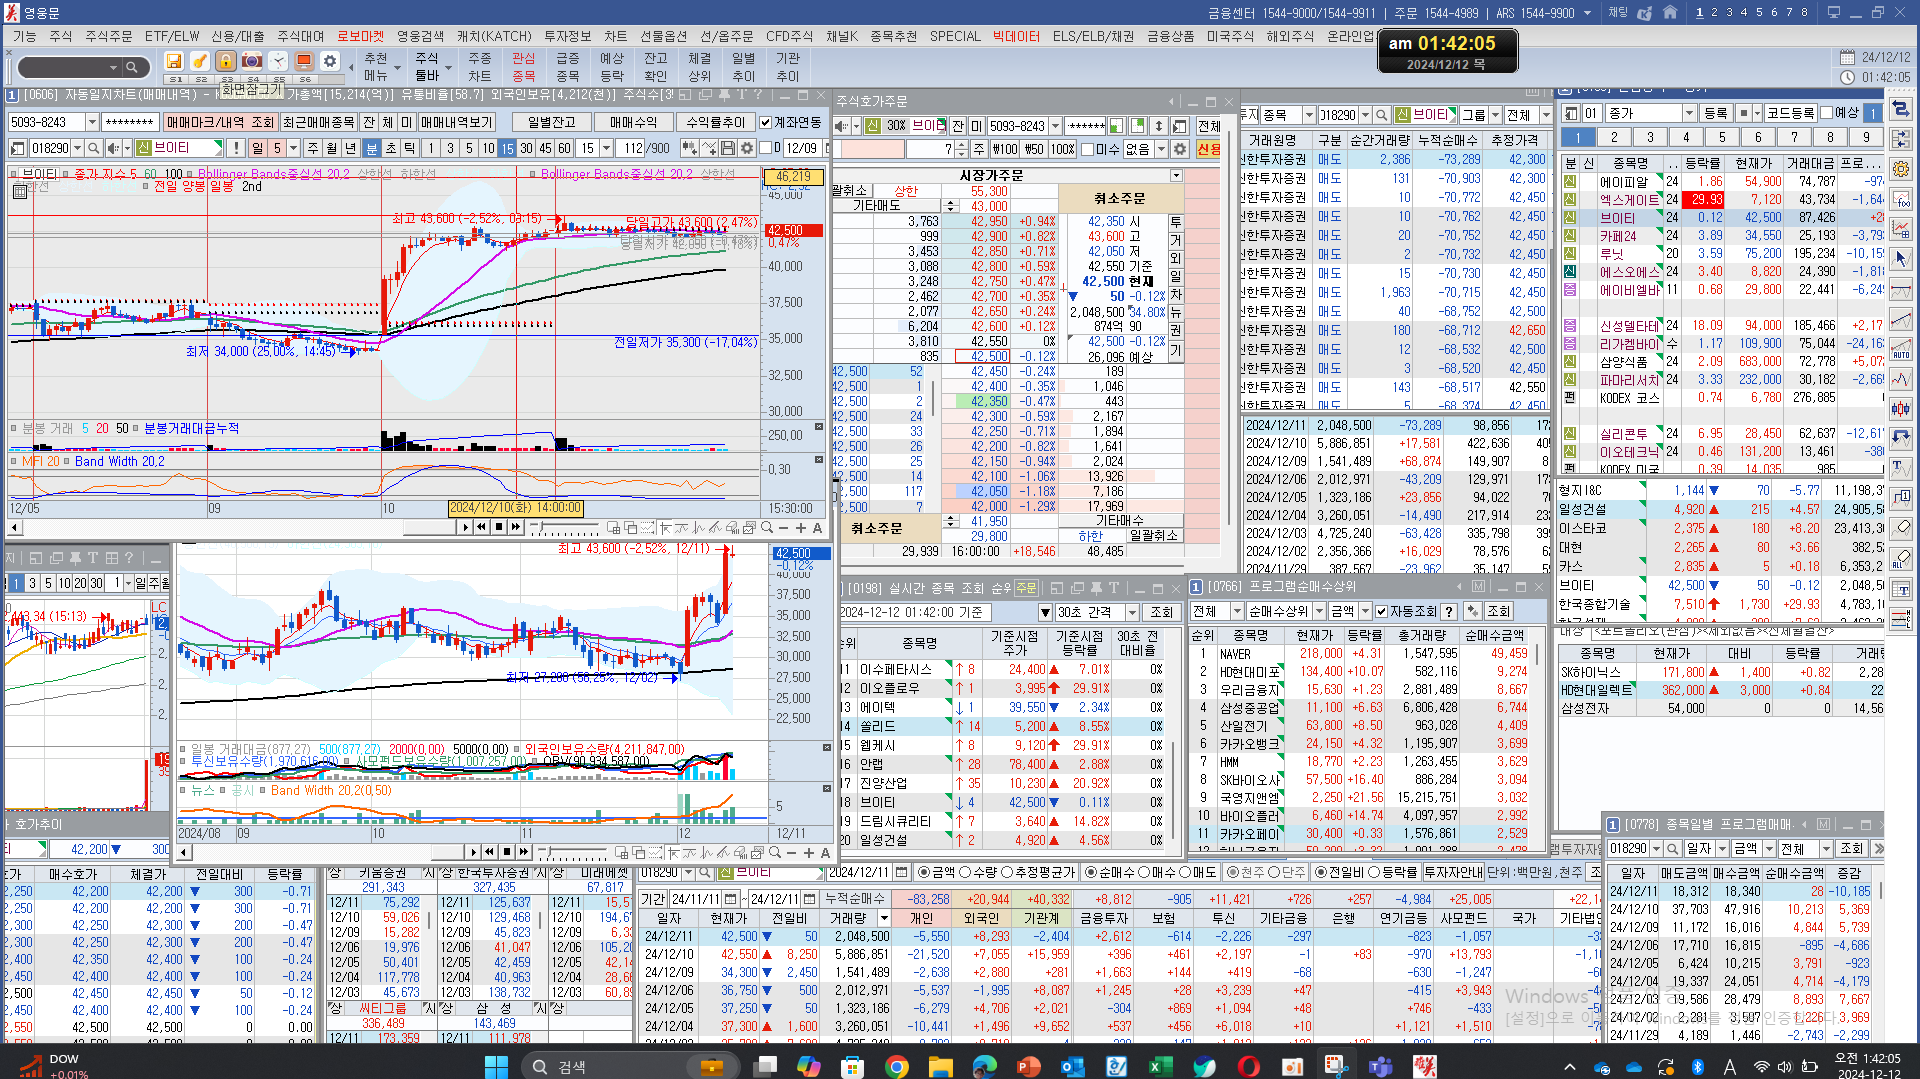The image size is (1920, 1079).
Task: Click the Windows Start button
Action: tap(496, 1067)
